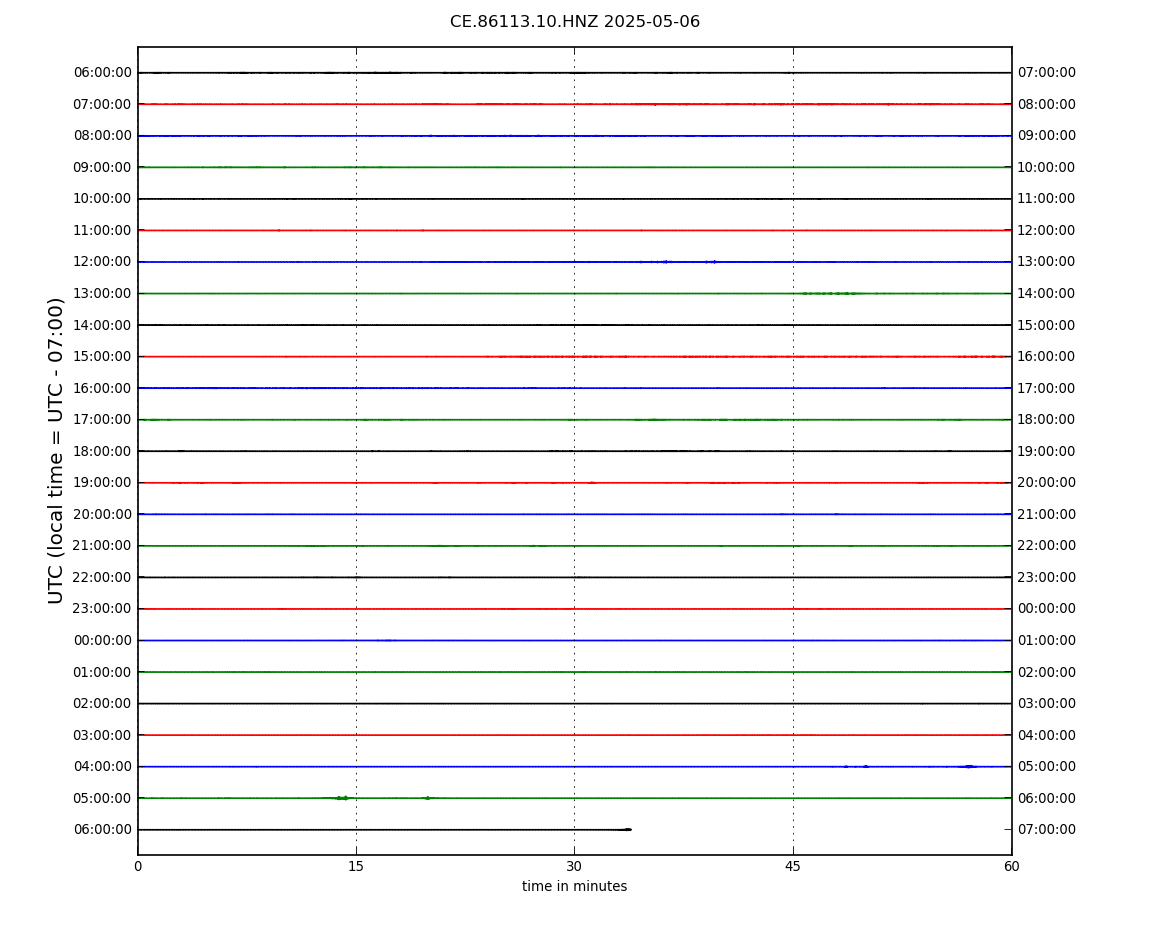
Task: Click burst near minute 57 on 04:00:00 trace
Action: 969,767
